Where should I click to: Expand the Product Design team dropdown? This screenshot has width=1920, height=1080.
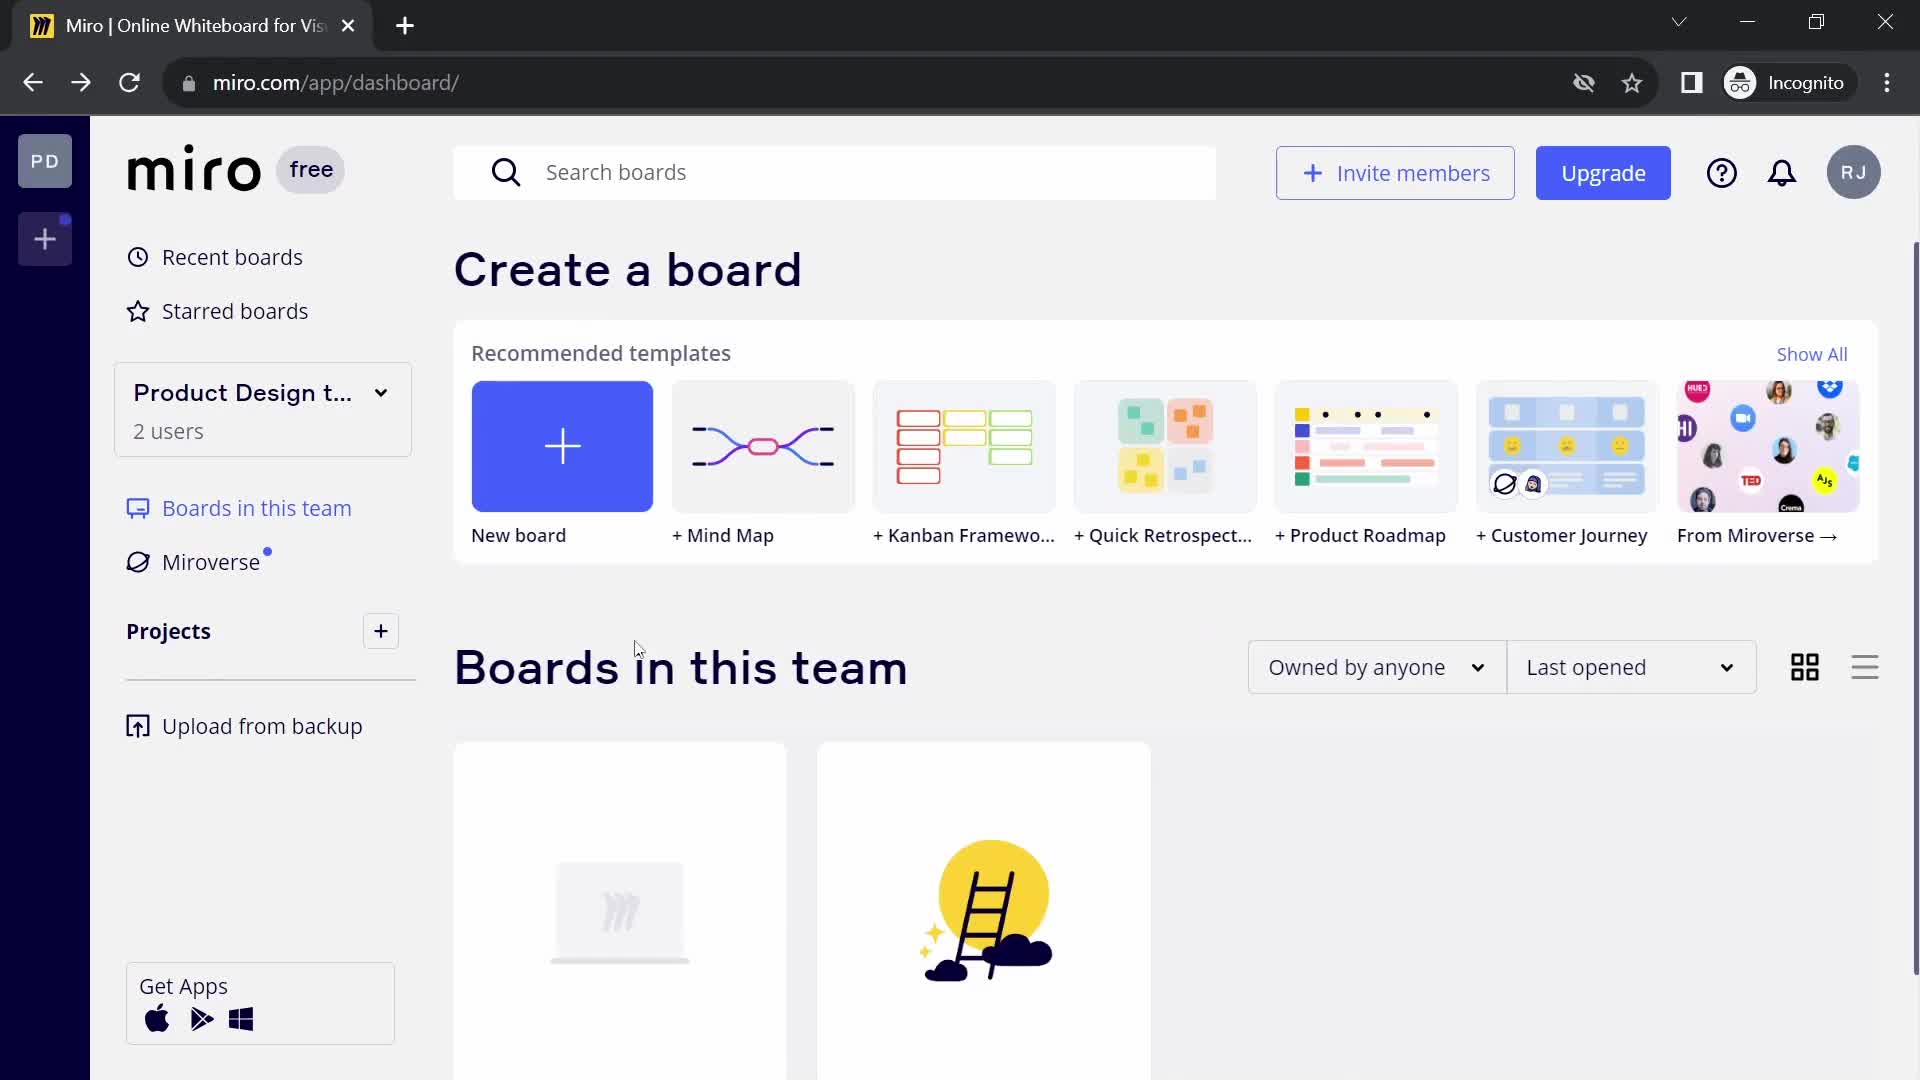pos(380,392)
